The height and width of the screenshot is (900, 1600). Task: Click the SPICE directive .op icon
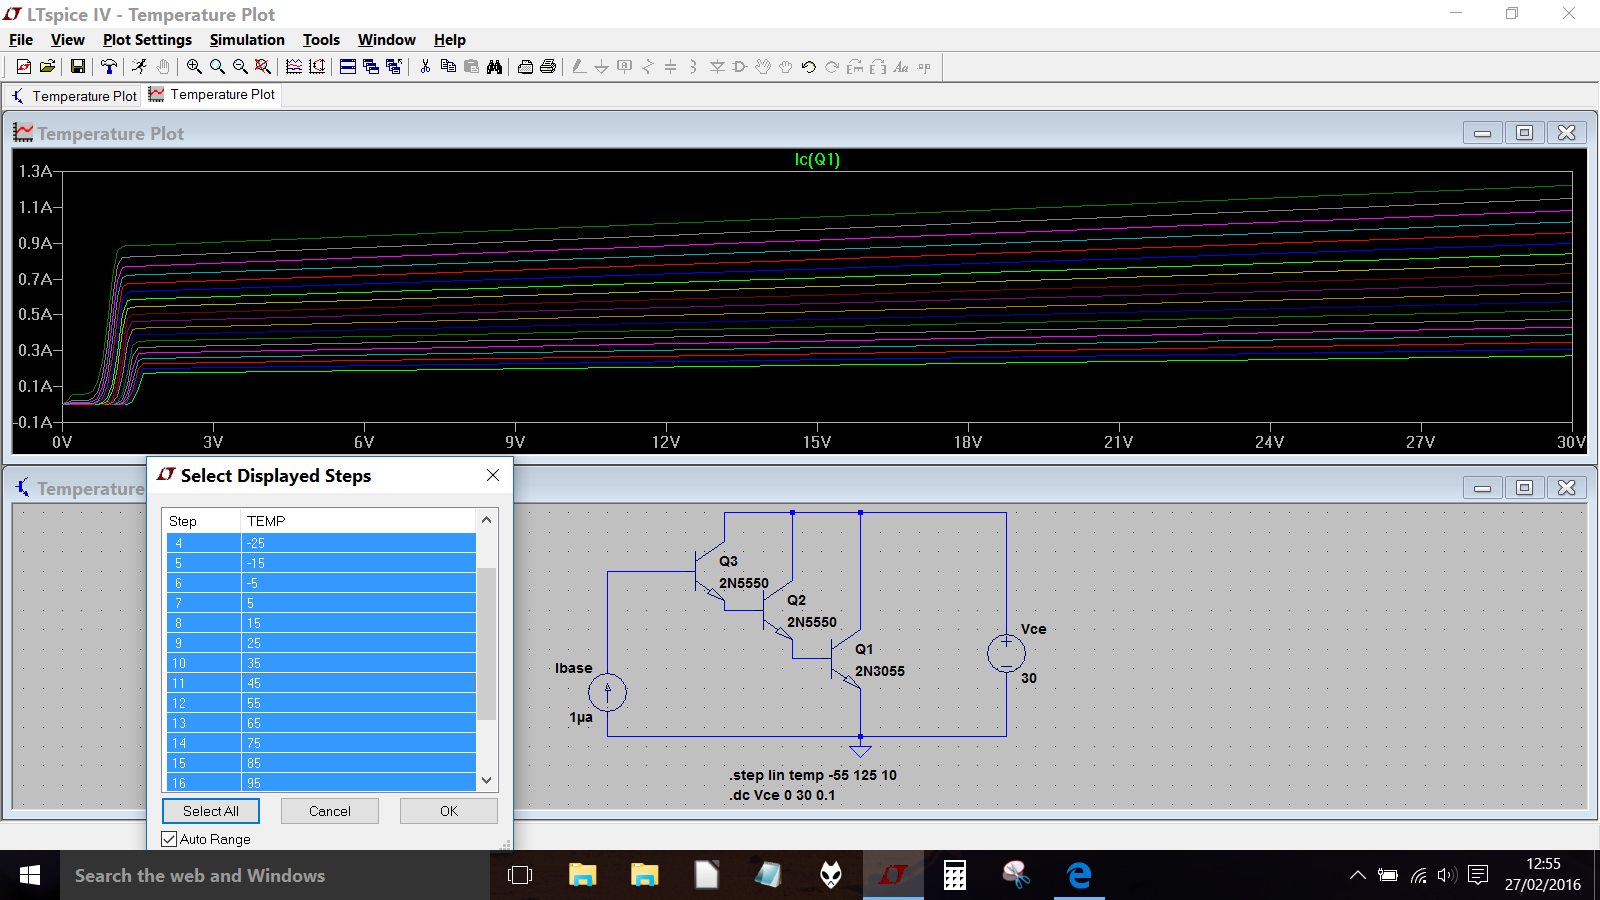tap(924, 67)
